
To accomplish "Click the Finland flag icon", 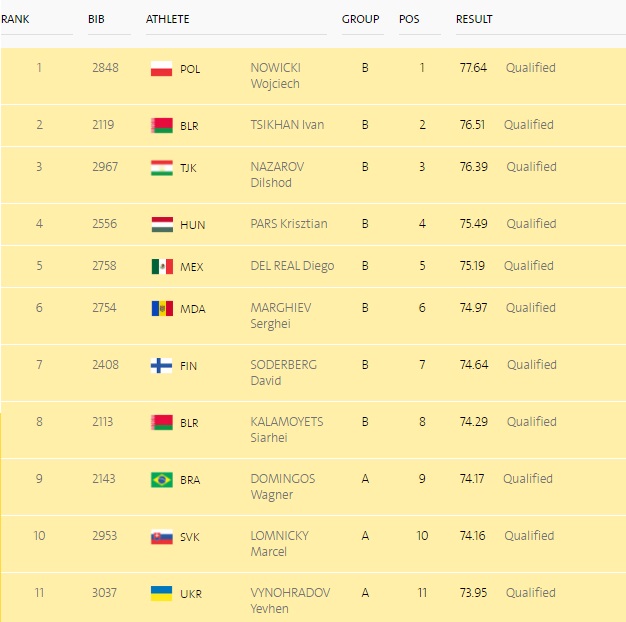I will coord(161,366).
